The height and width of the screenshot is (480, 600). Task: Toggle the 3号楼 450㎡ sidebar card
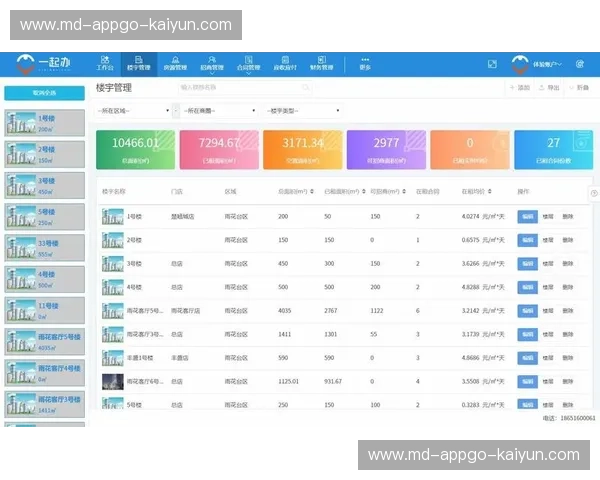(x=44, y=185)
